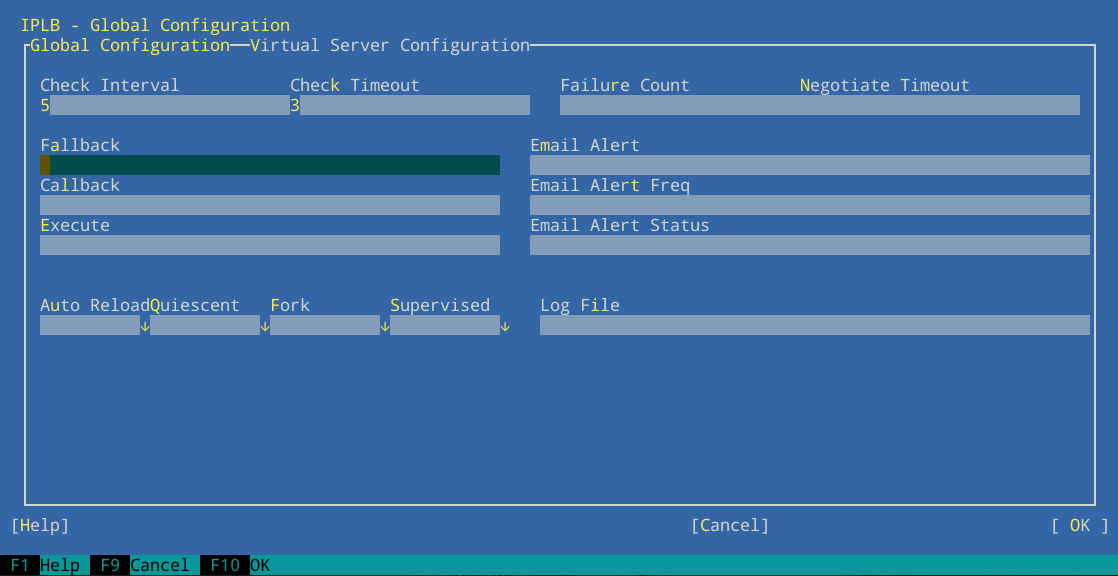Viewport: 1118px width, 576px height.
Task: Focus the Callback input field
Action: click(x=270, y=205)
